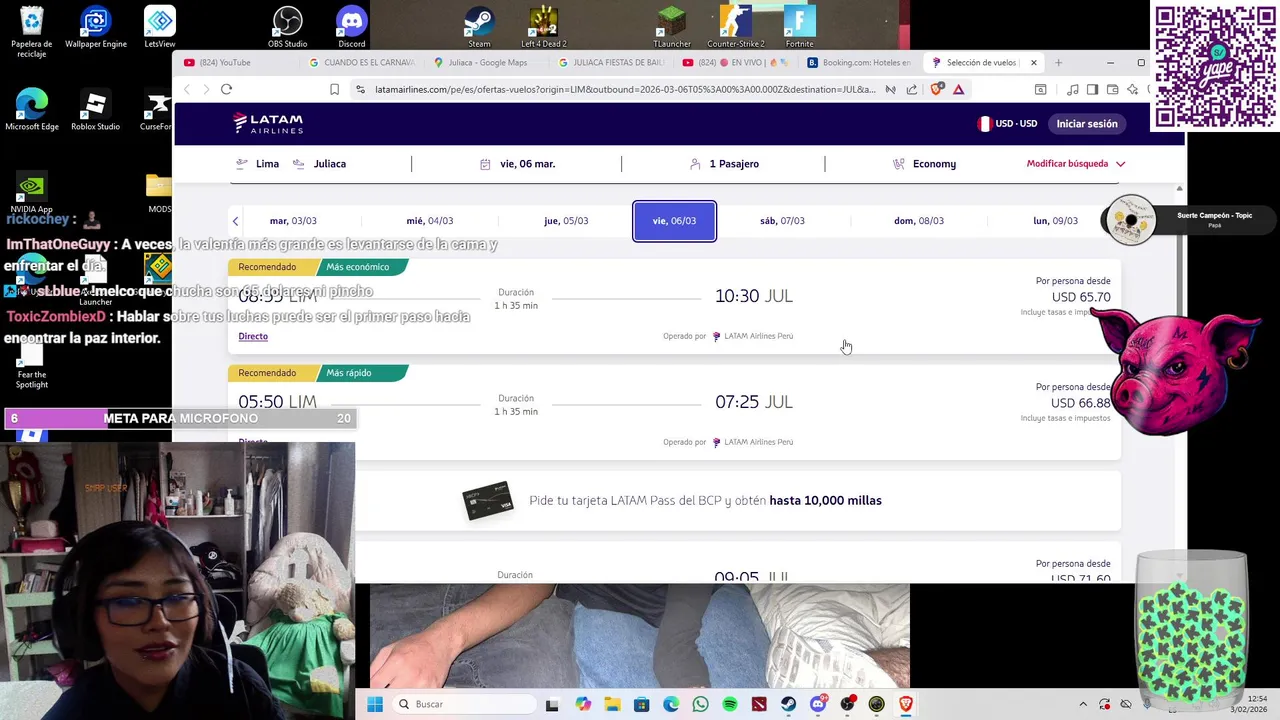
Task: Switch to CUANDO ES EL CARNAVAL tab
Action: pos(361,62)
